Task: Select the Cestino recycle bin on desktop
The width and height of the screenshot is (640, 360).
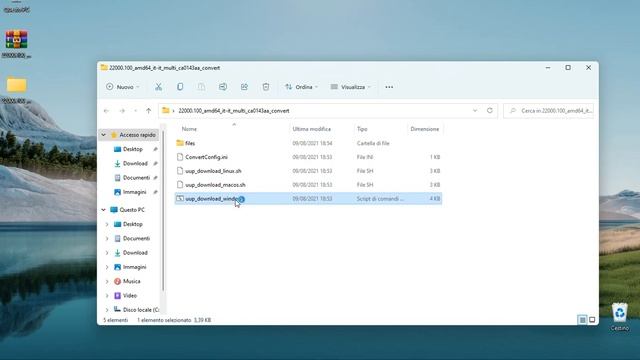Action: pos(620,317)
